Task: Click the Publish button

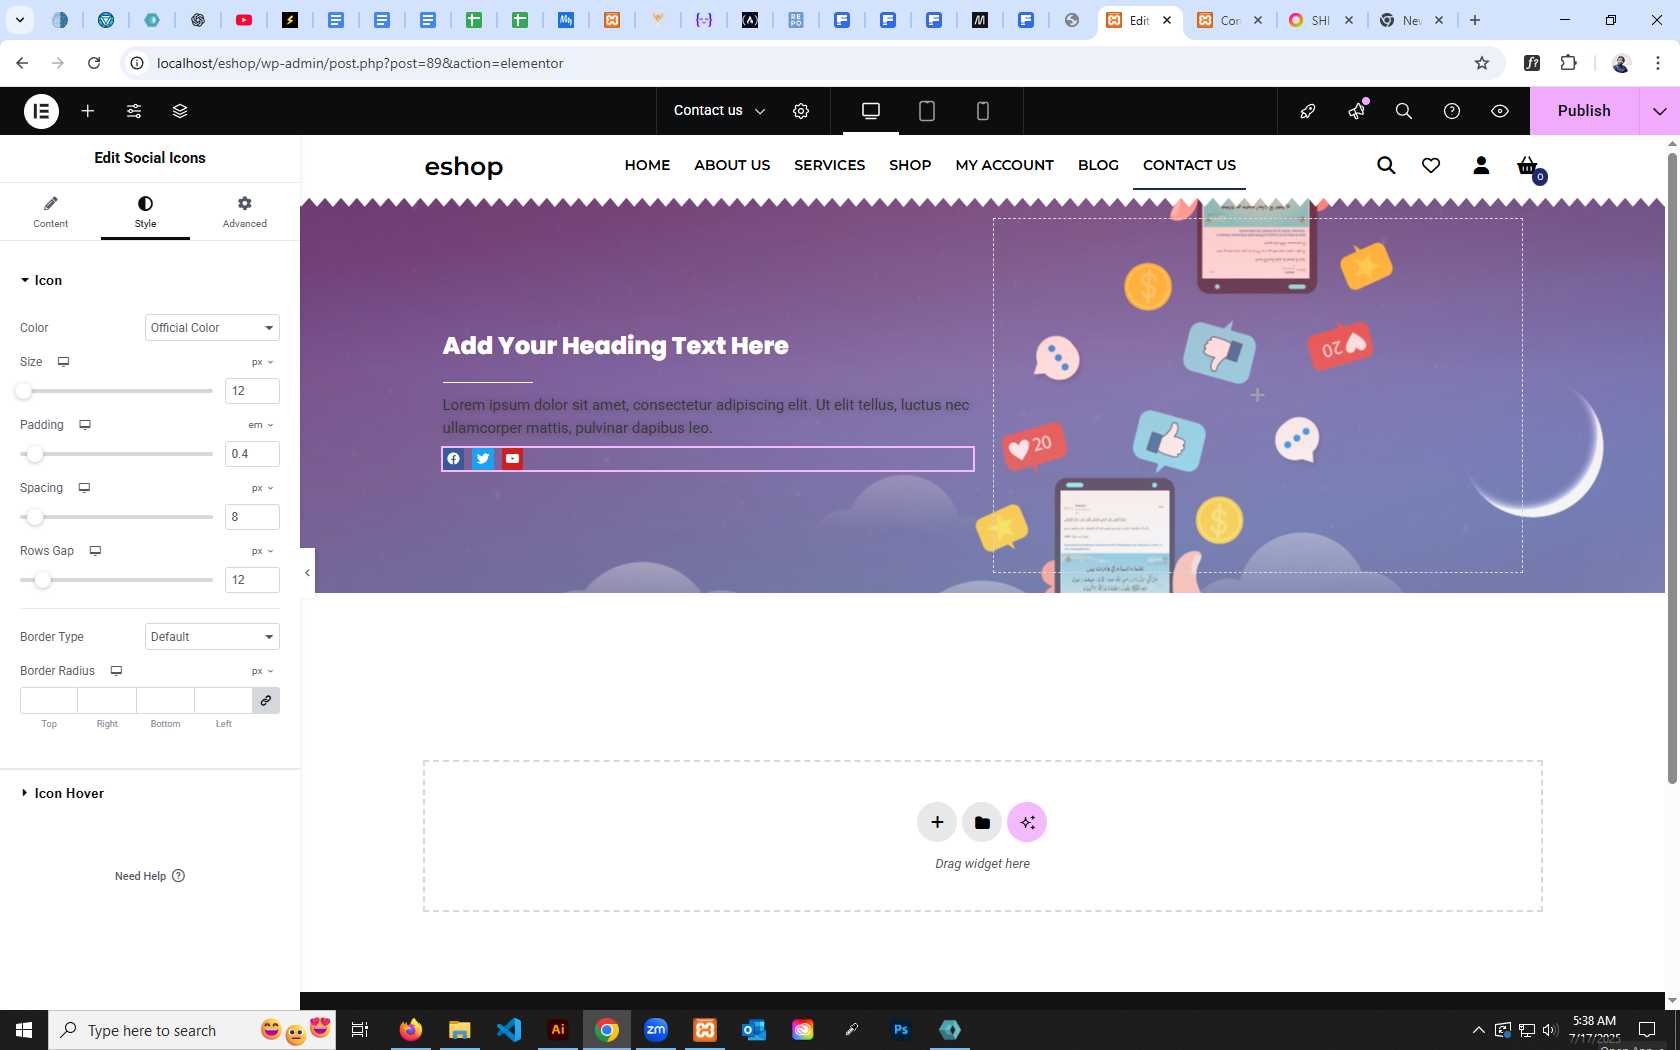Action: [x=1584, y=111]
